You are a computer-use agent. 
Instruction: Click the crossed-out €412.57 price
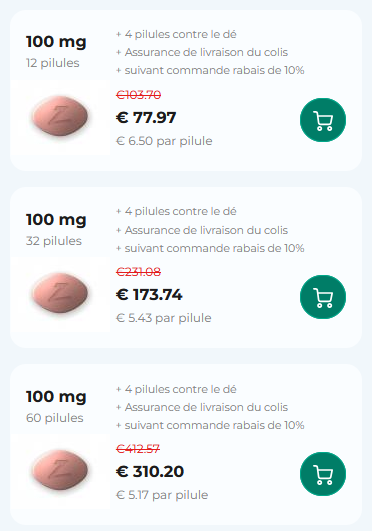click(x=138, y=449)
